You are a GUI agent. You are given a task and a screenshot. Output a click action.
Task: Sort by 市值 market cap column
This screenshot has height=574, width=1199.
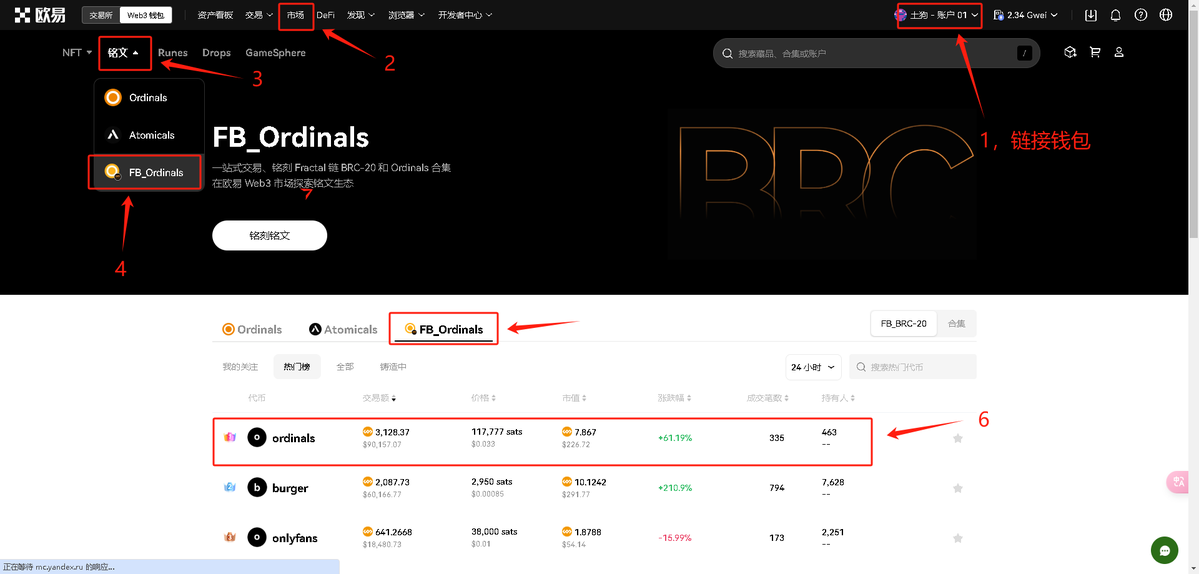574,398
